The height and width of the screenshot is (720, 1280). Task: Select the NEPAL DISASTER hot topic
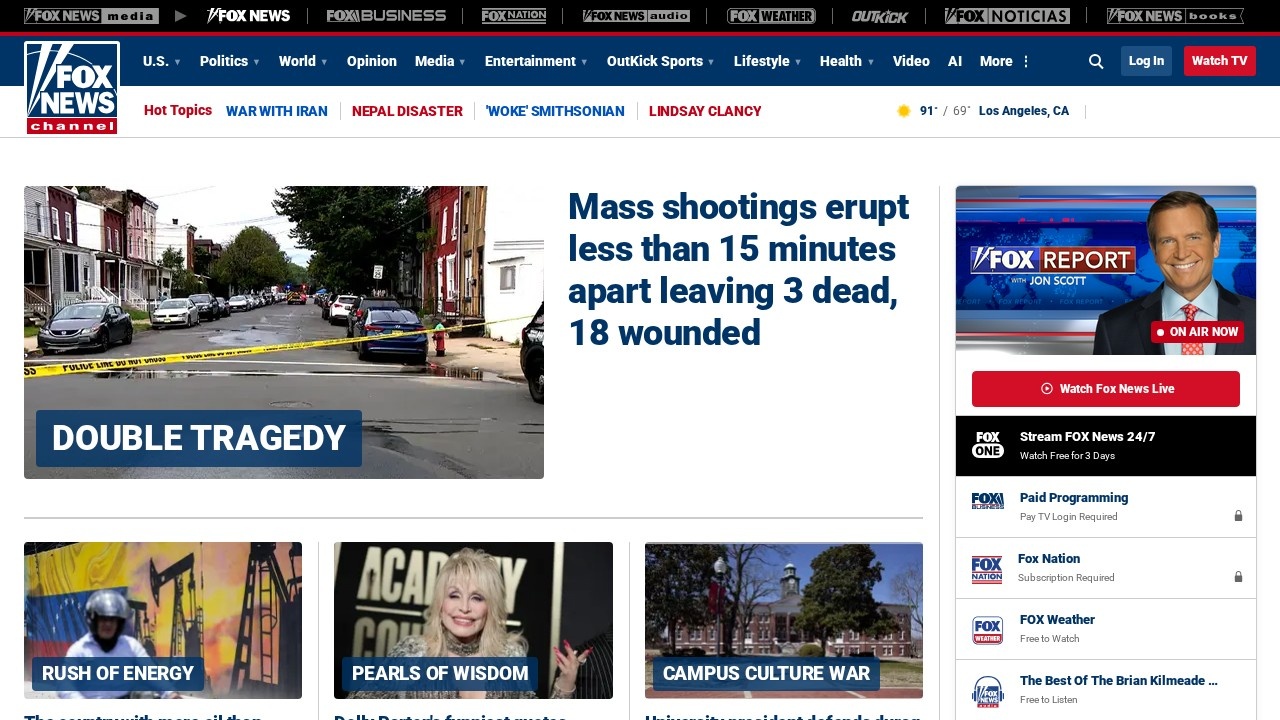pyautogui.click(x=407, y=111)
